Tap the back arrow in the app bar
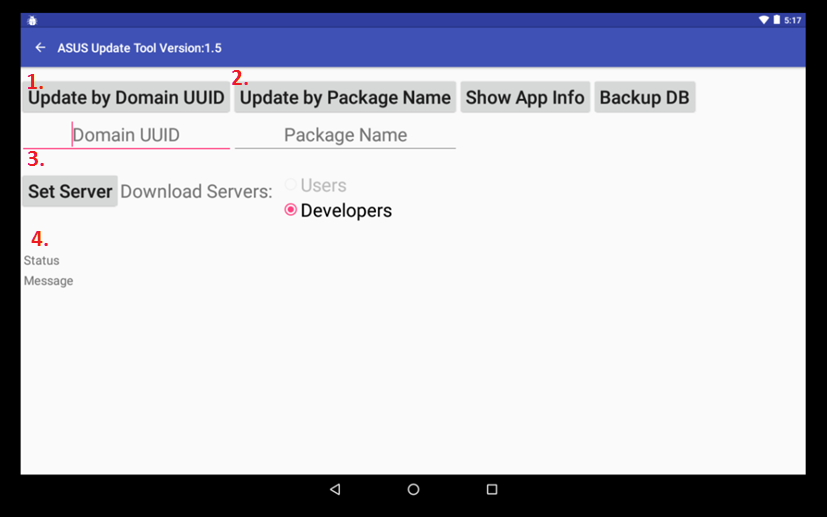 (x=40, y=47)
